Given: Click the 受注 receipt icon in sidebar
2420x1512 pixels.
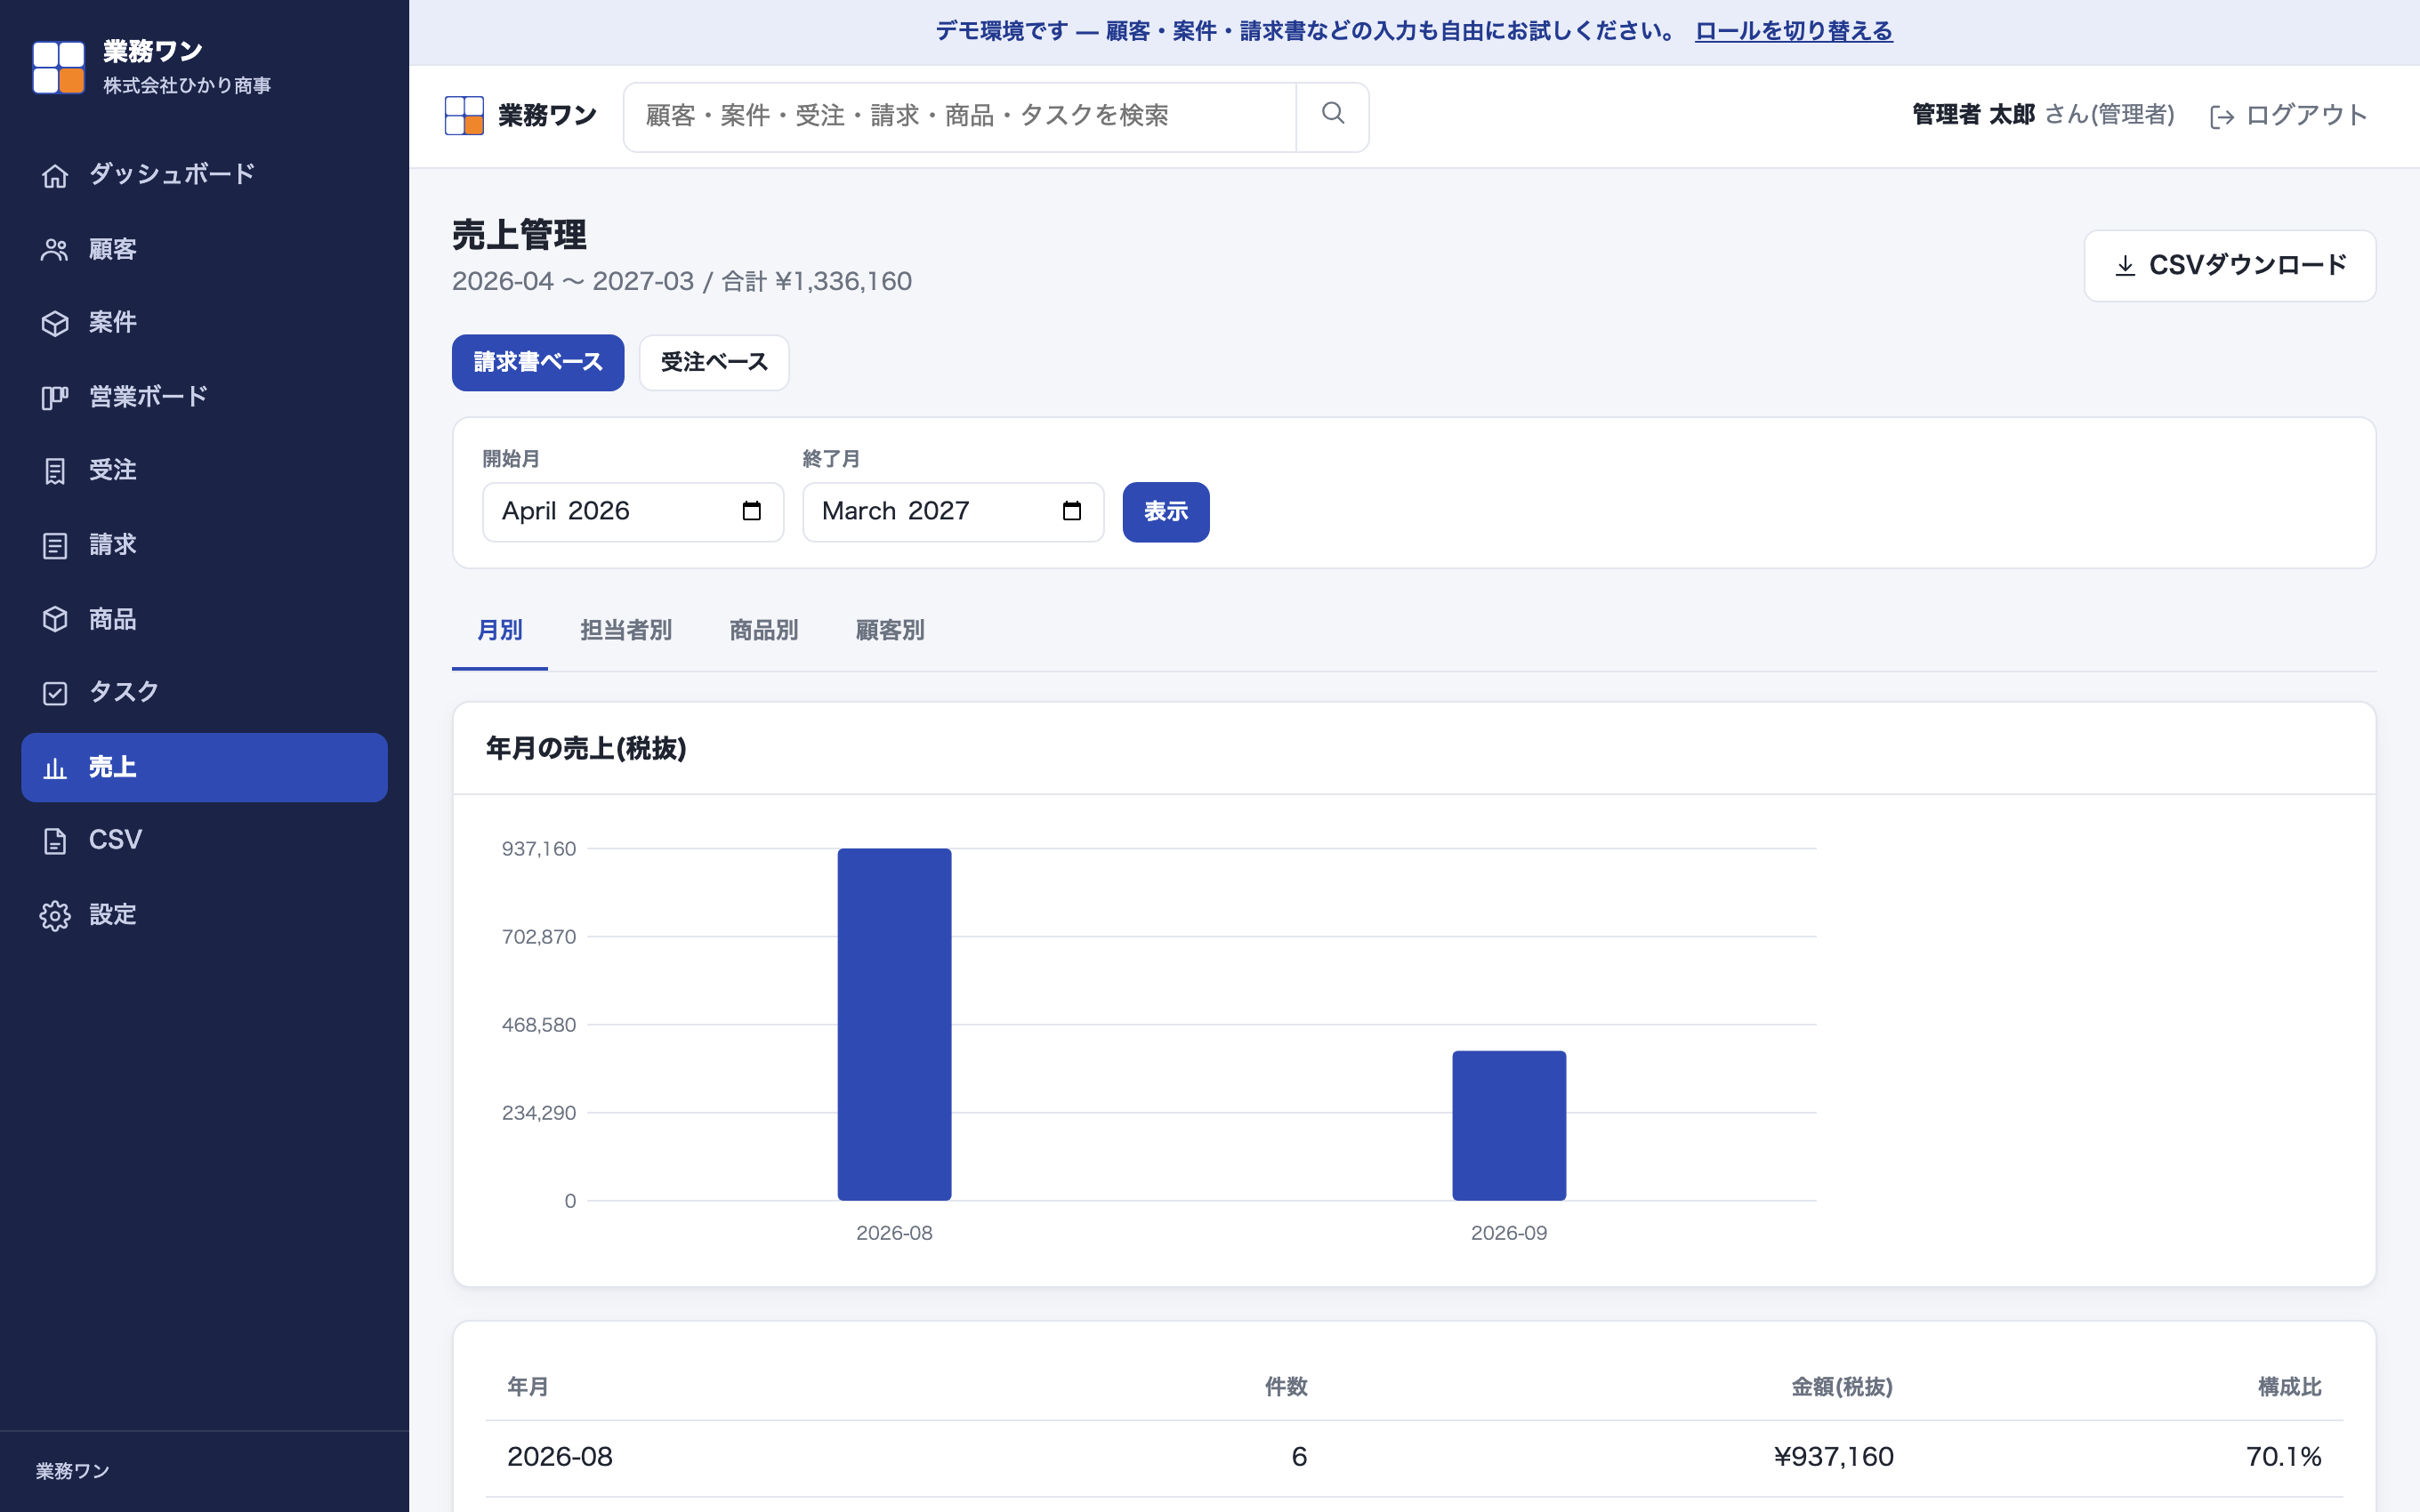Looking at the screenshot, I should tap(55, 471).
